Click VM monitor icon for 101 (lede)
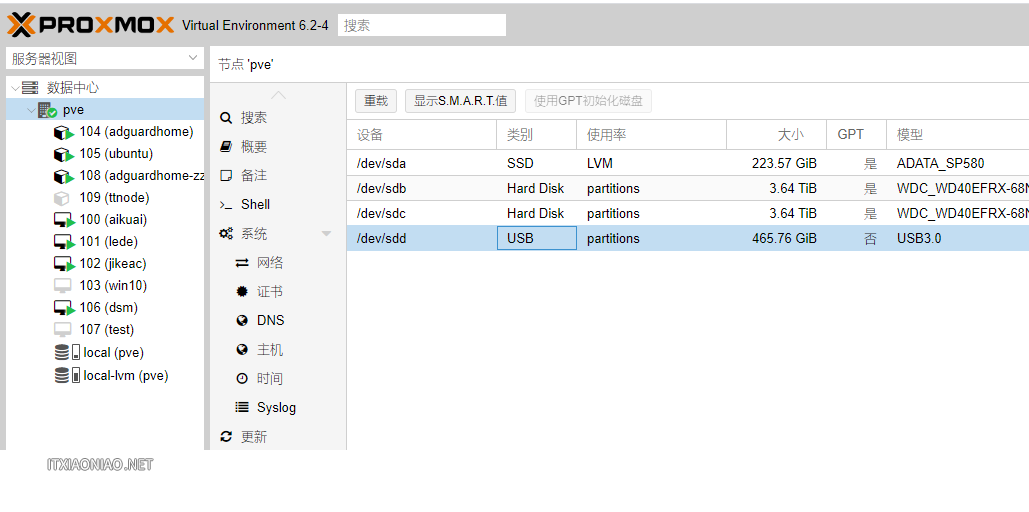This screenshot has height=512, width=1029. [64, 242]
